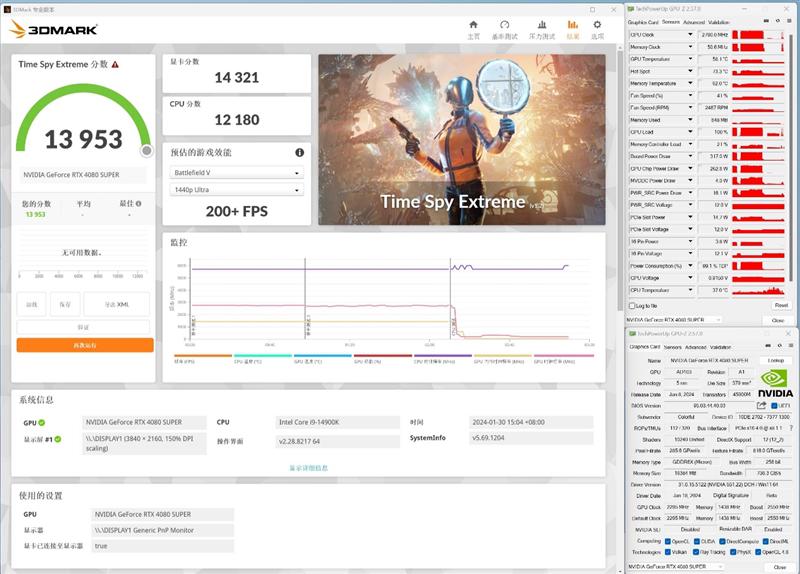800x574 pixels.
Task: Toggle the PhysX checkbox
Action: click(x=733, y=552)
